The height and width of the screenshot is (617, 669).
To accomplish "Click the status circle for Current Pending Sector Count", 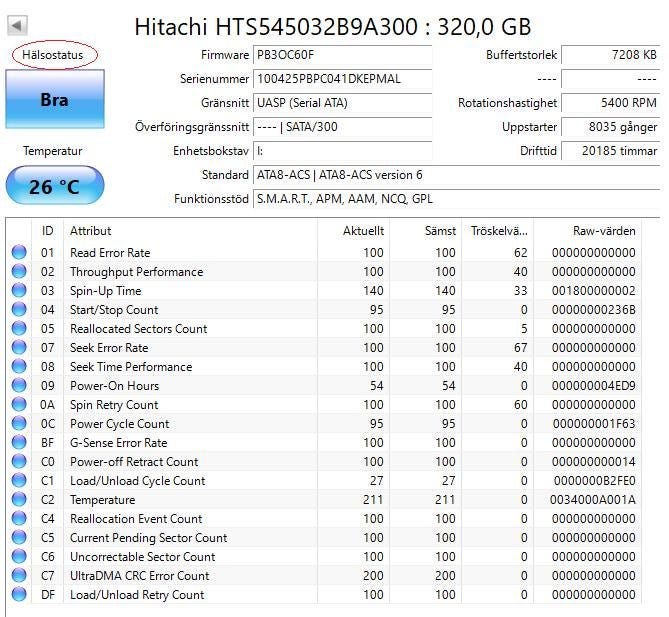I will tap(19, 538).
